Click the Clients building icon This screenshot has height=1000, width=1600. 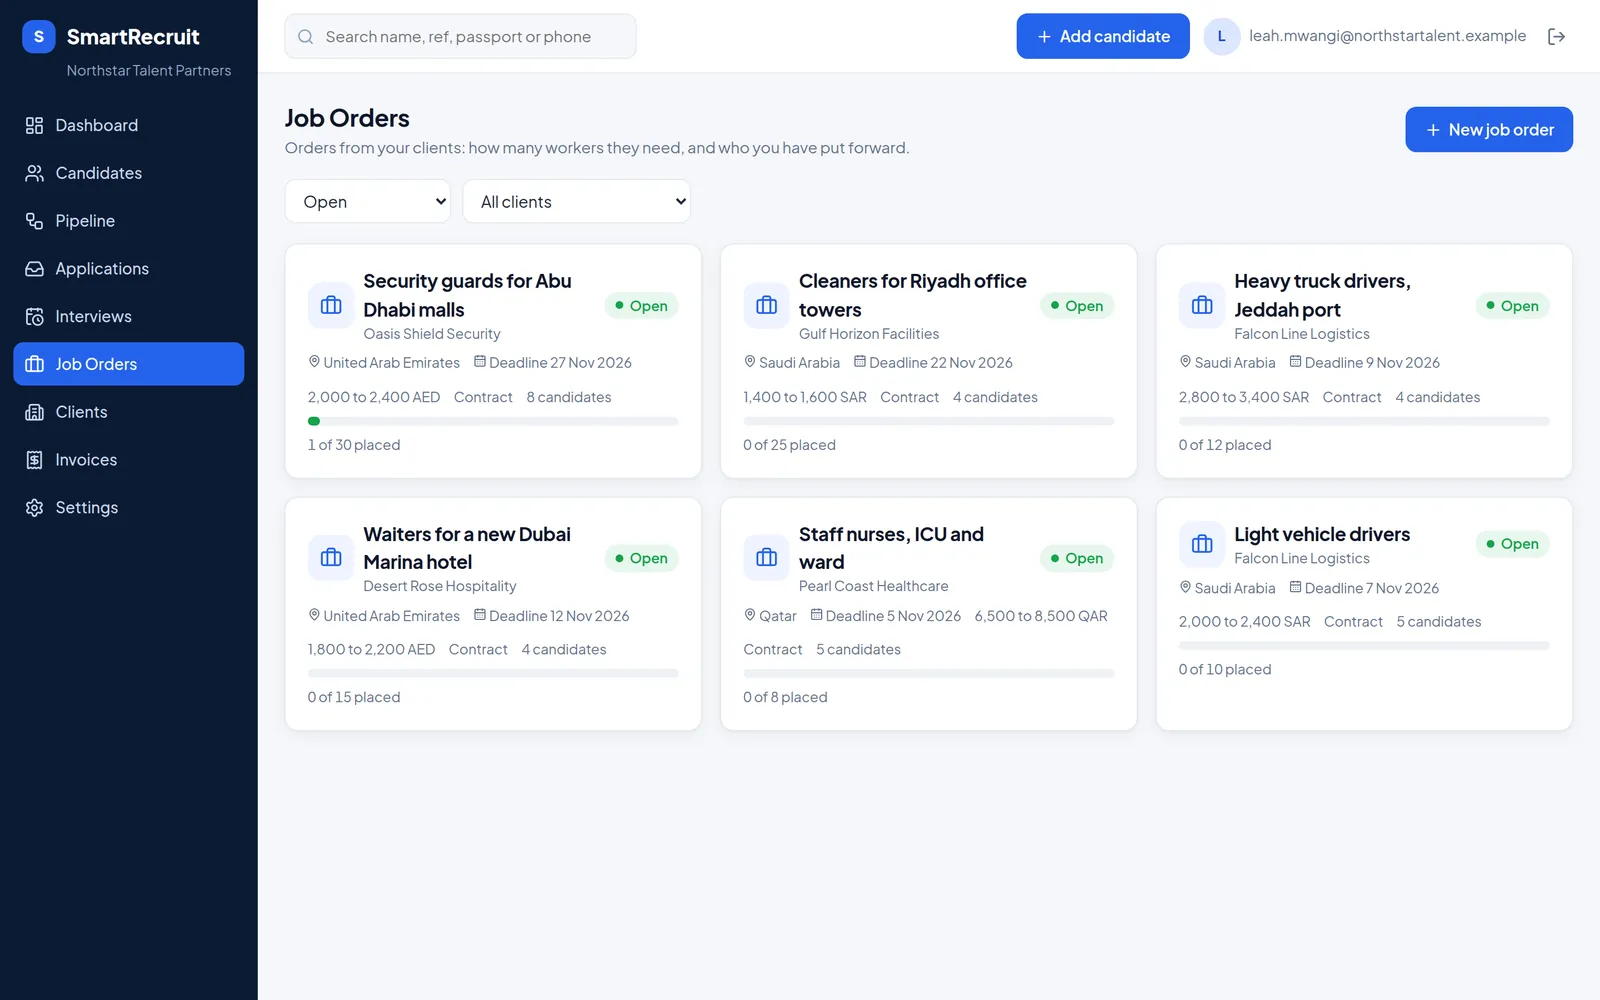tap(34, 412)
